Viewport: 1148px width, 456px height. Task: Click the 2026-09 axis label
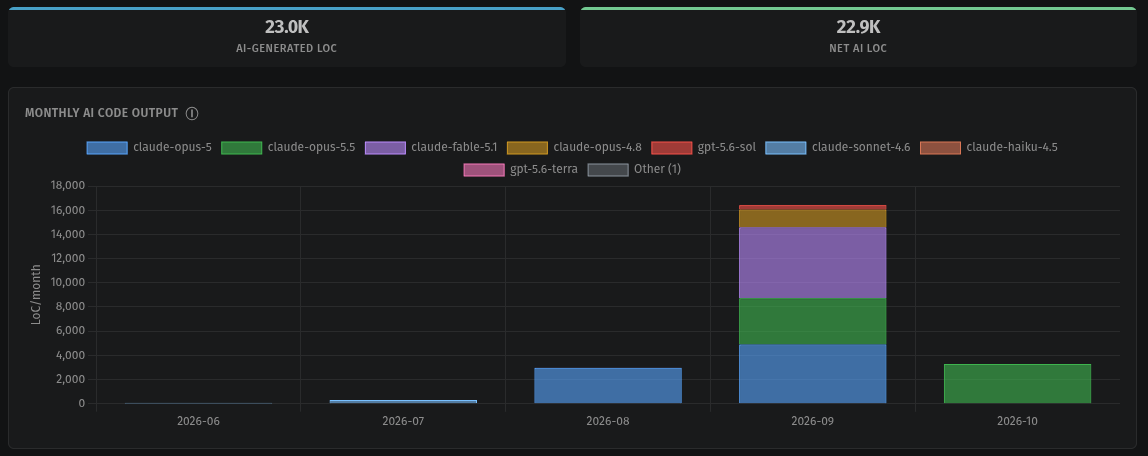(x=813, y=422)
